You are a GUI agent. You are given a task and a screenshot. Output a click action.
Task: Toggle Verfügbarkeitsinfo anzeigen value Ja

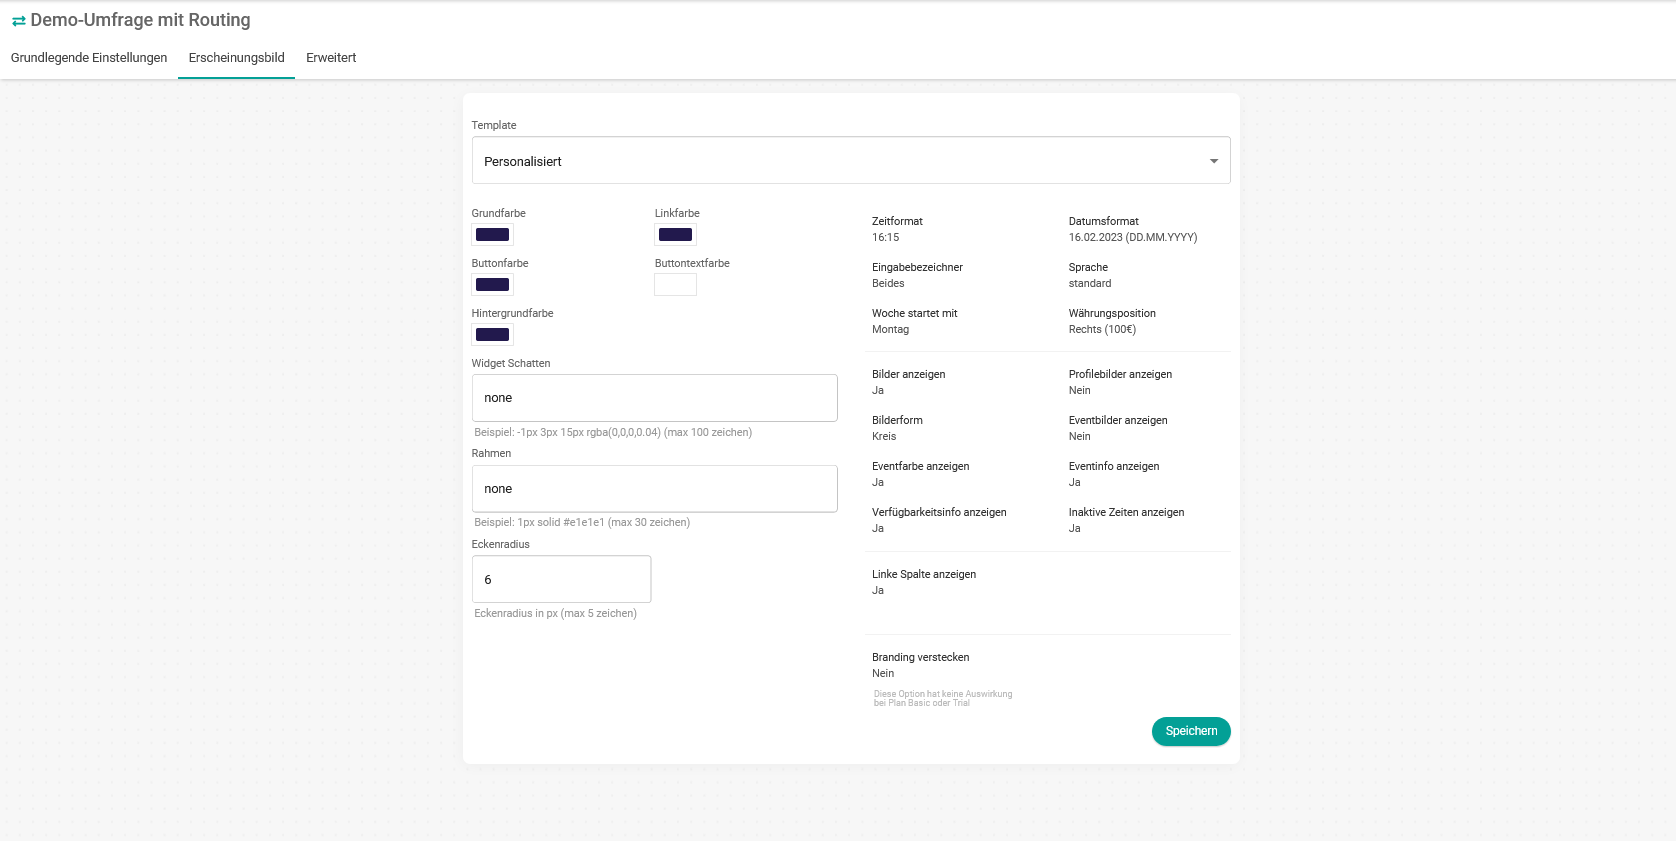(x=878, y=529)
